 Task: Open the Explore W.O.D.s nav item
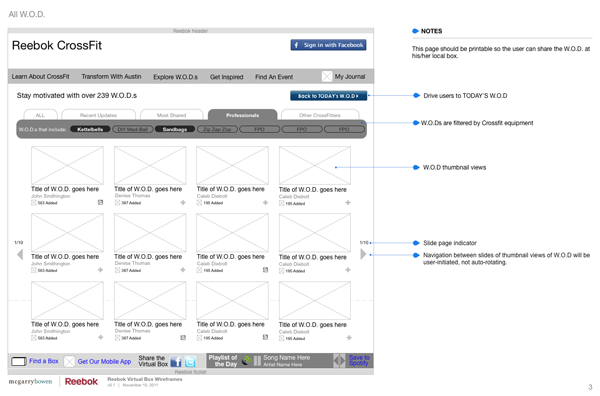[x=176, y=77]
